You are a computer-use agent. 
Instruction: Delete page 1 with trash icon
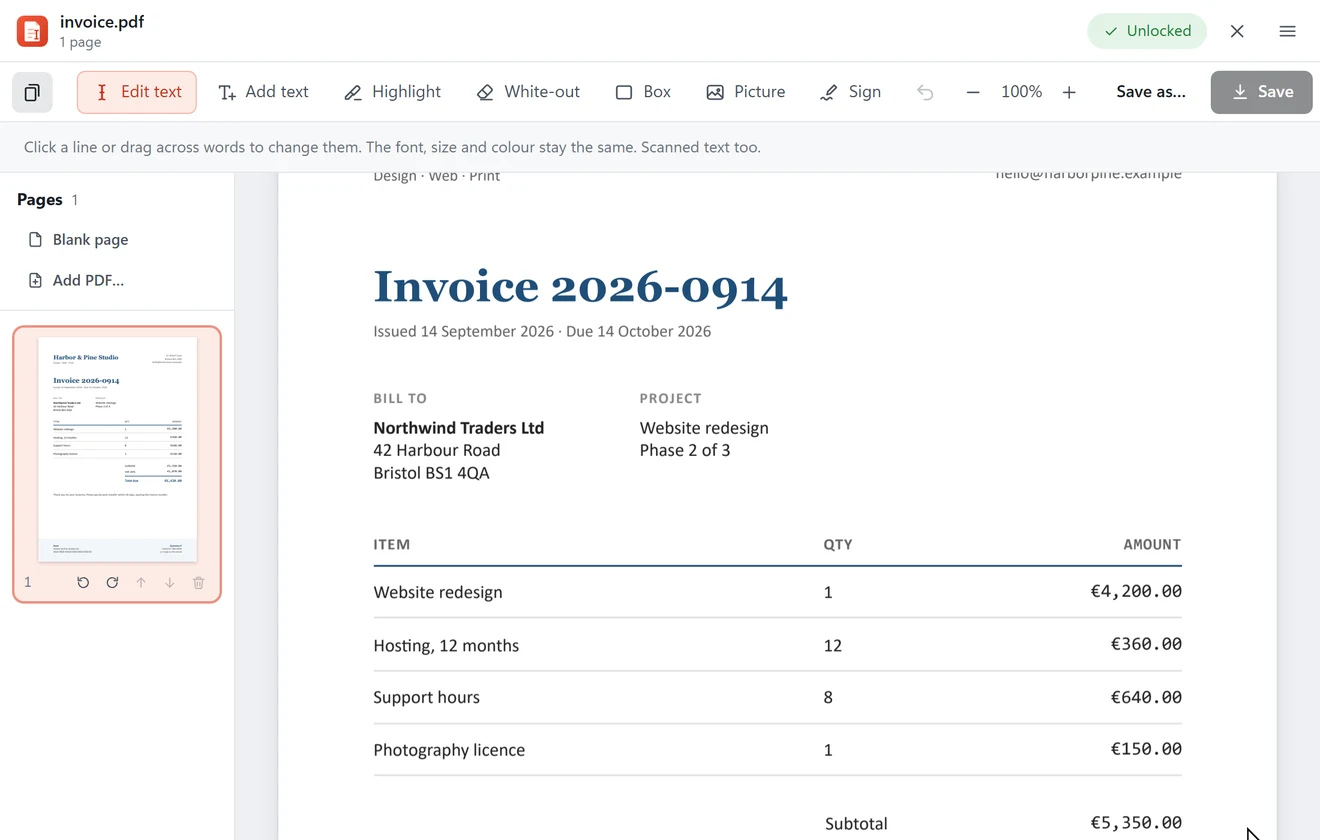pos(199,583)
